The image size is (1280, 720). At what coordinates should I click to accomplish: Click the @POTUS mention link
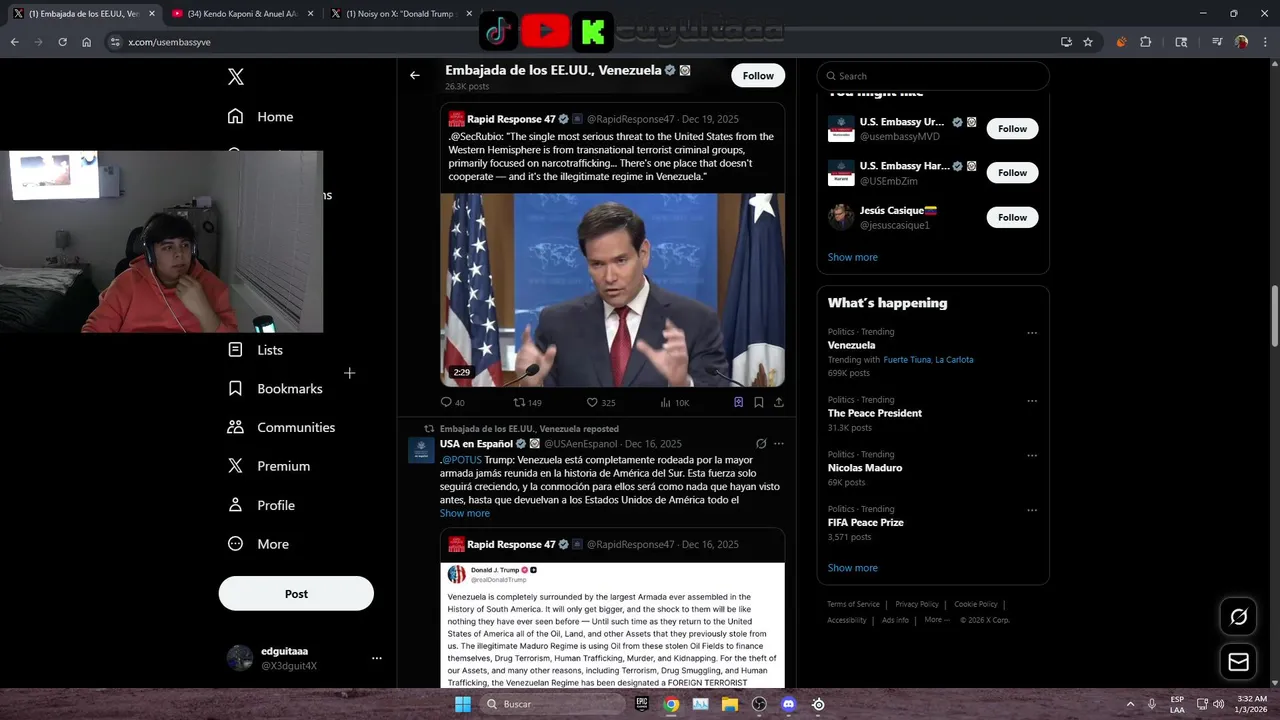point(462,460)
